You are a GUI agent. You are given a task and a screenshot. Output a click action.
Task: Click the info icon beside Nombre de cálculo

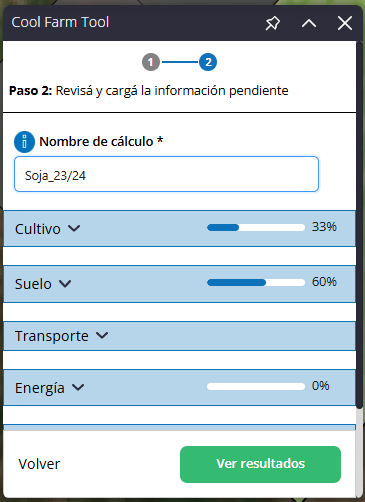pyautogui.click(x=24, y=142)
